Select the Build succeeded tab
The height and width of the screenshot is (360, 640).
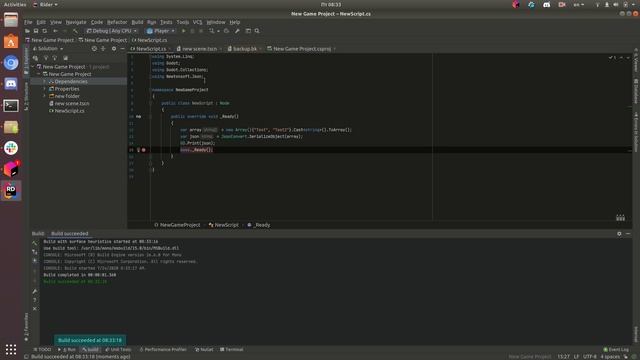tap(69, 234)
